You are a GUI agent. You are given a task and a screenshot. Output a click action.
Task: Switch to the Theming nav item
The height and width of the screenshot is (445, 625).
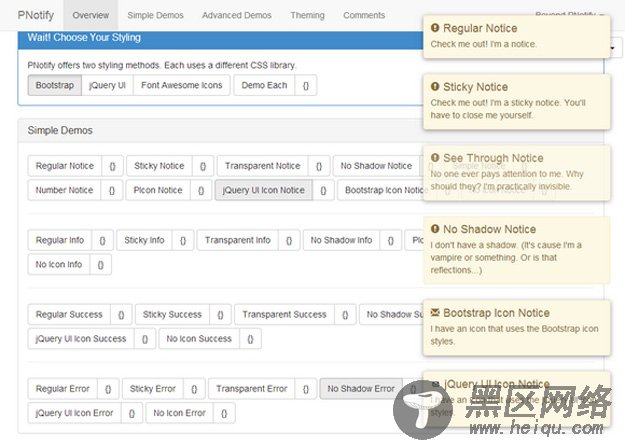(x=307, y=15)
